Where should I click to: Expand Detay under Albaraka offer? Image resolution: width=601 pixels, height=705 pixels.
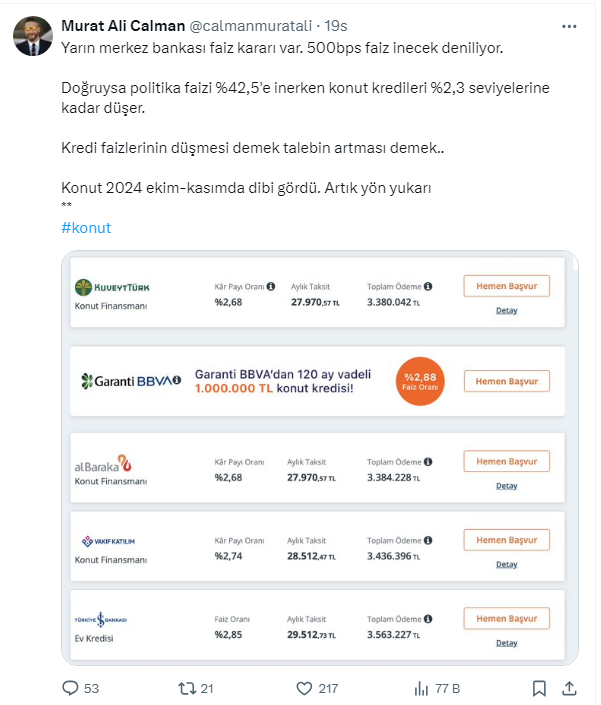[x=507, y=486]
